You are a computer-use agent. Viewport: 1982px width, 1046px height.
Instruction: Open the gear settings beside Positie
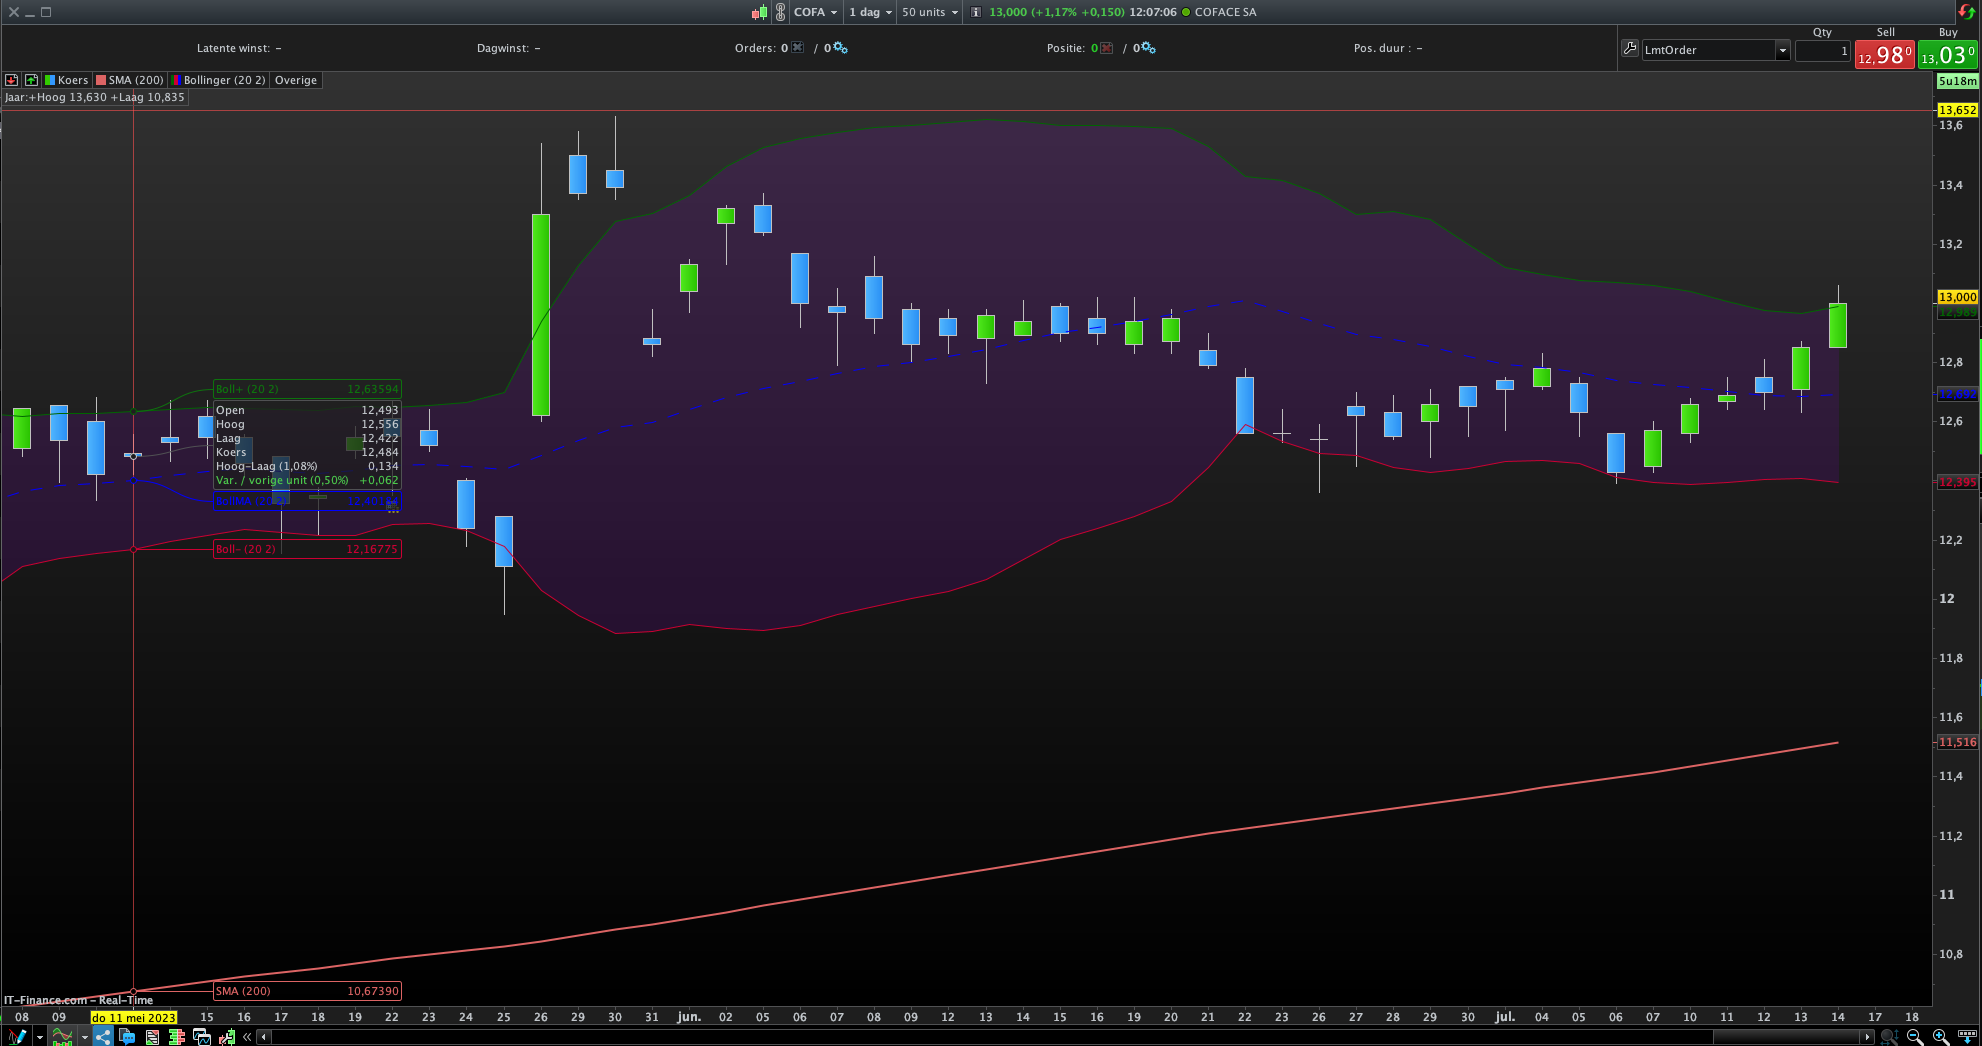tap(1149, 48)
